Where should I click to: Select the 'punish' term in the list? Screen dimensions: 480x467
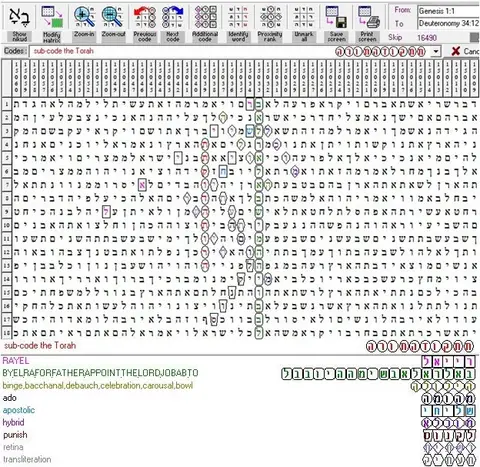[x=15, y=435]
